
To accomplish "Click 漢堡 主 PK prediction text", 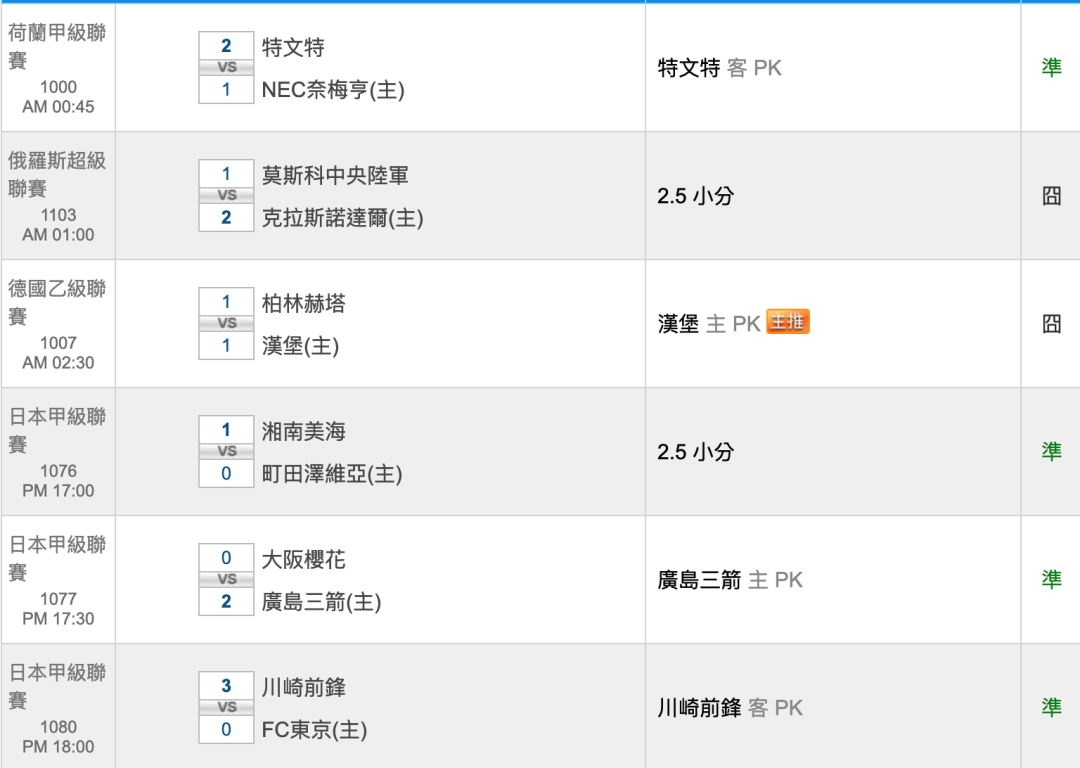I will click(x=709, y=324).
